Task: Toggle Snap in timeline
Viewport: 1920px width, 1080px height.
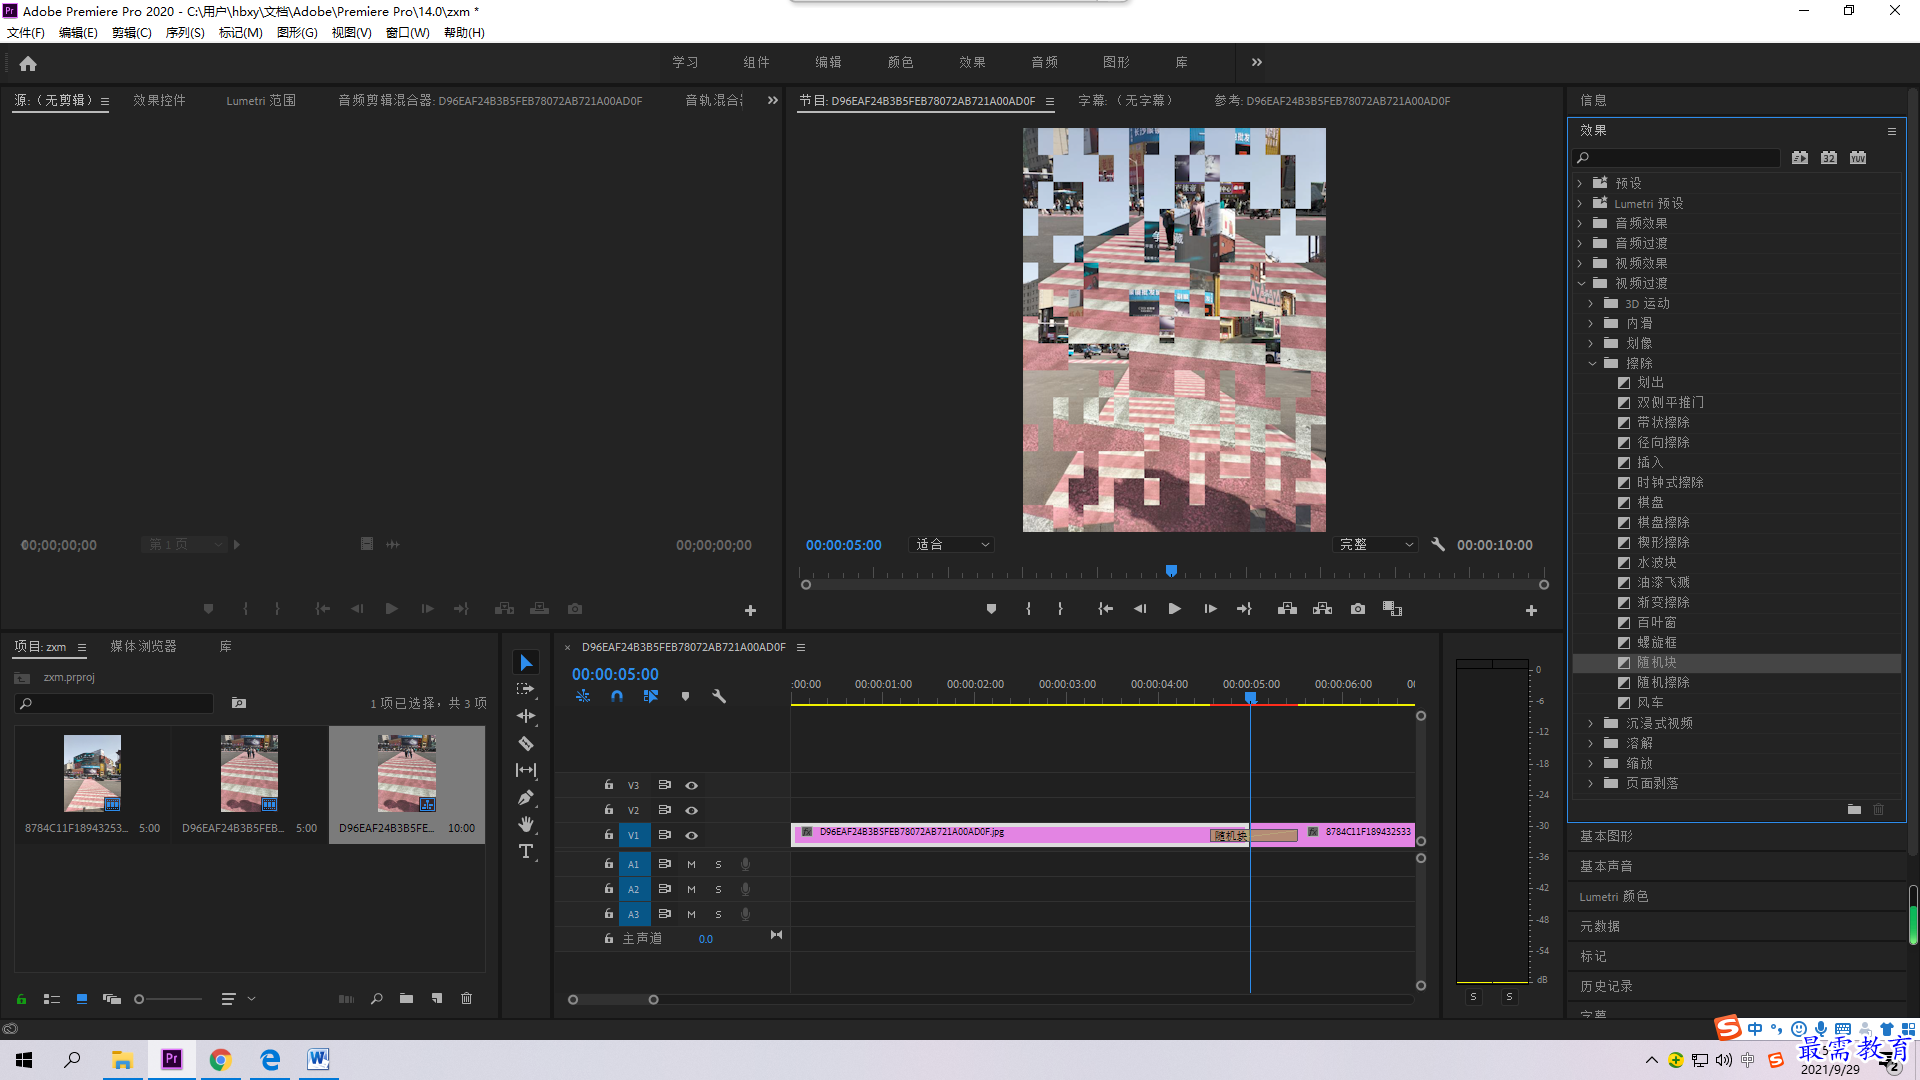Action: click(x=617, y=696)
